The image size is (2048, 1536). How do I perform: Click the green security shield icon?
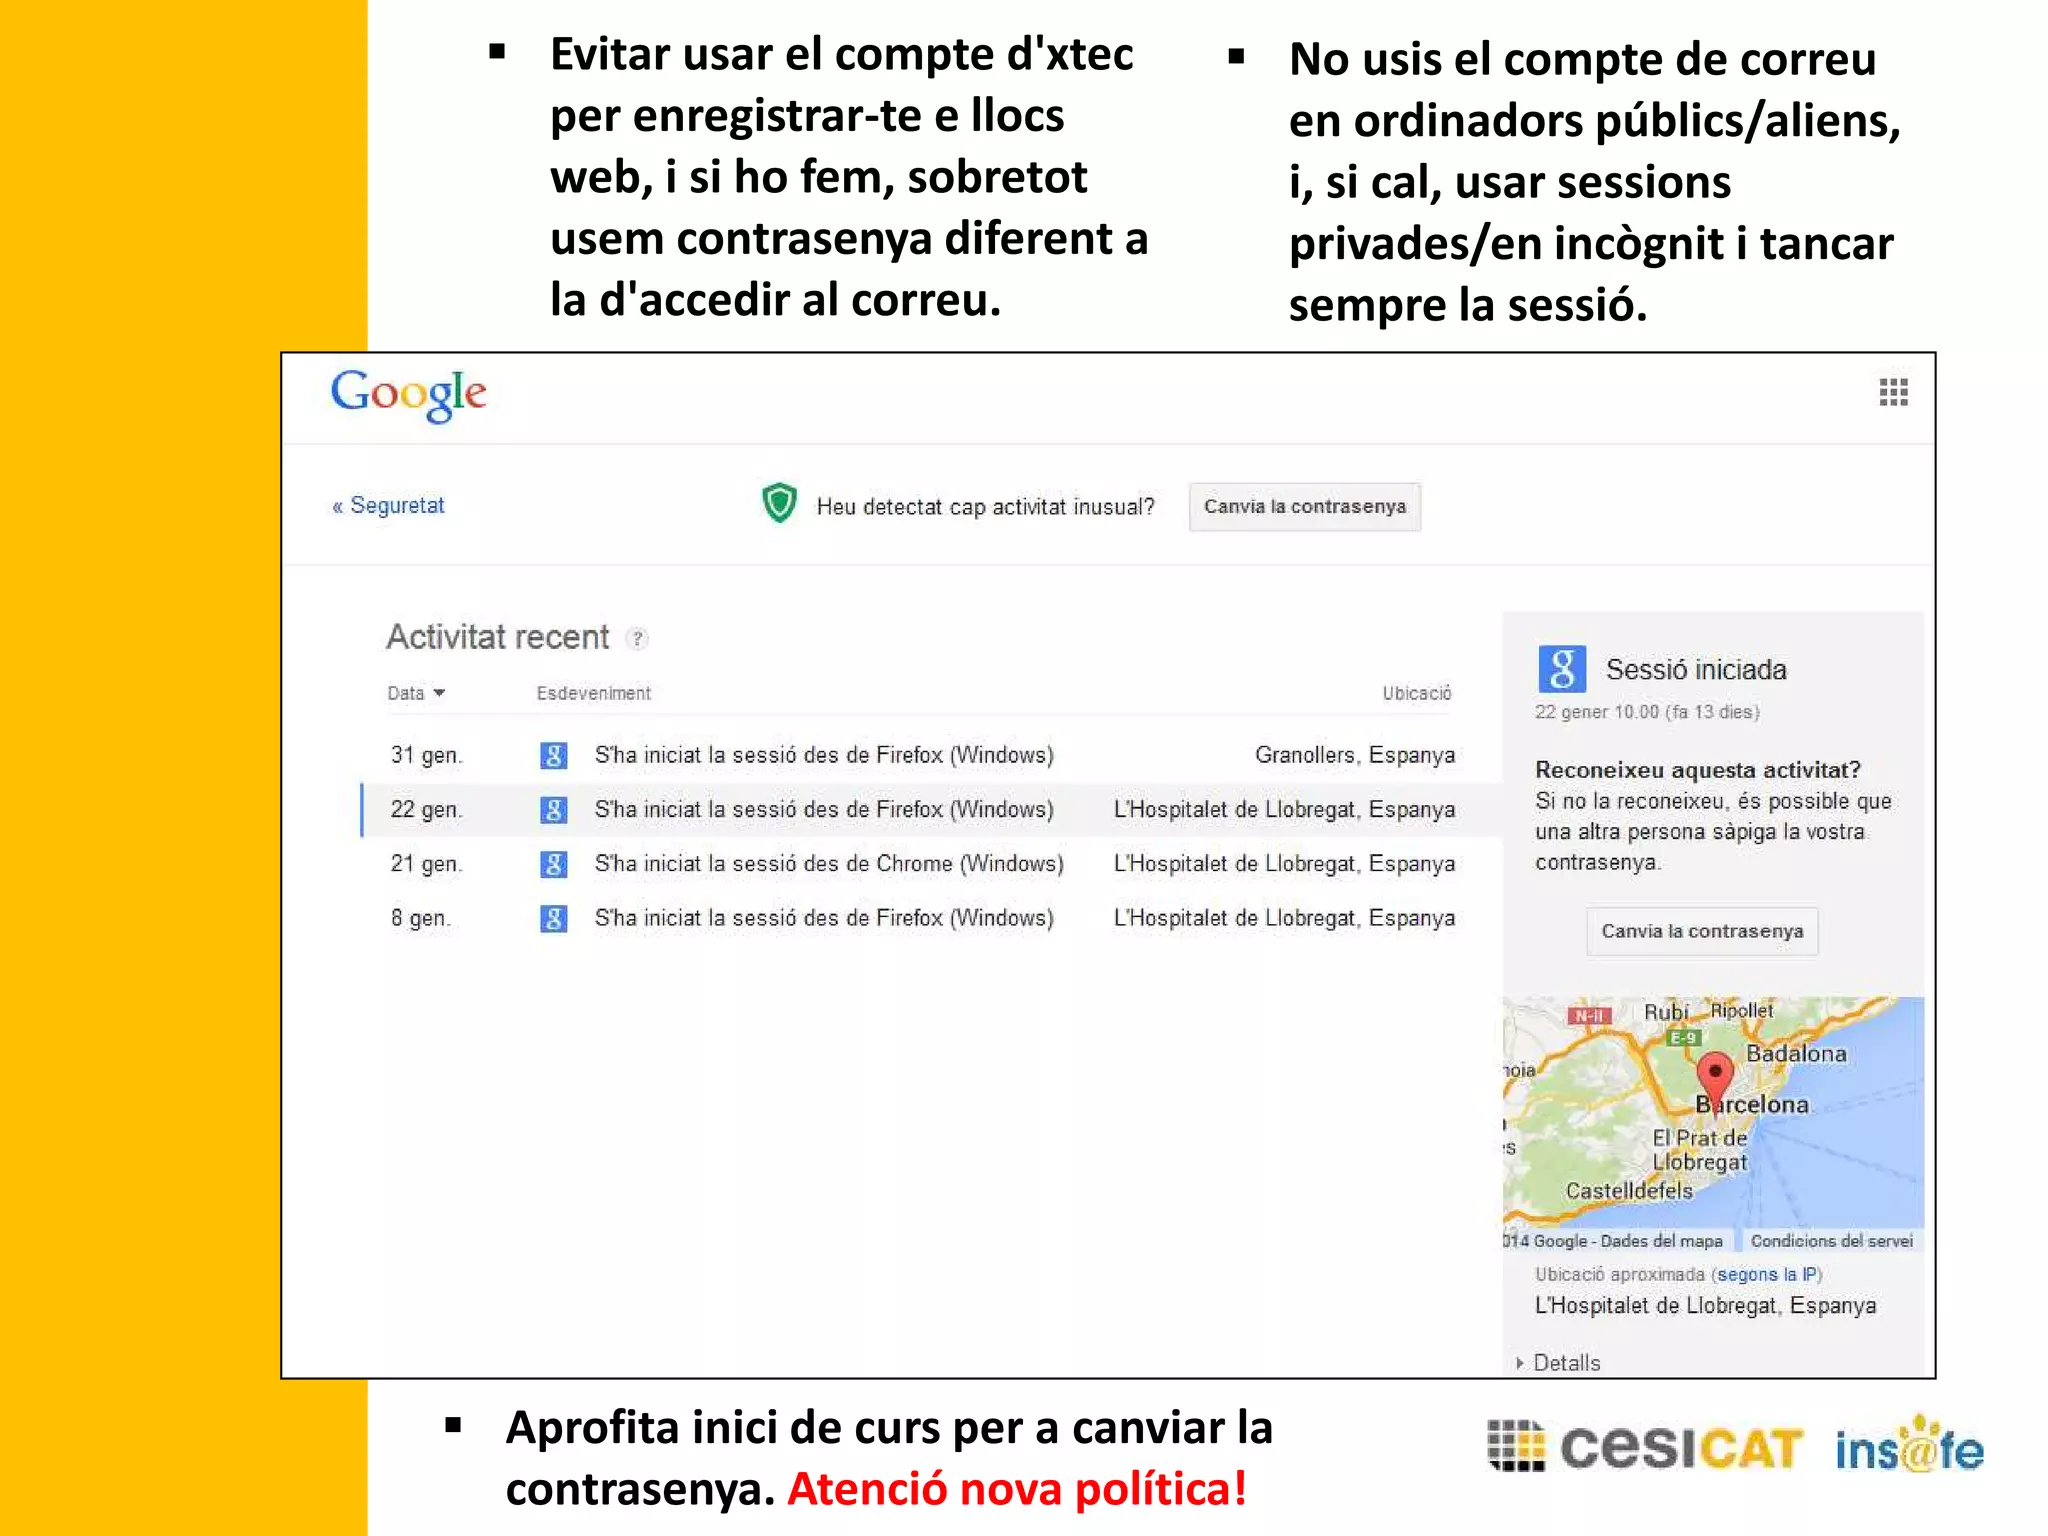coord(779,503)
